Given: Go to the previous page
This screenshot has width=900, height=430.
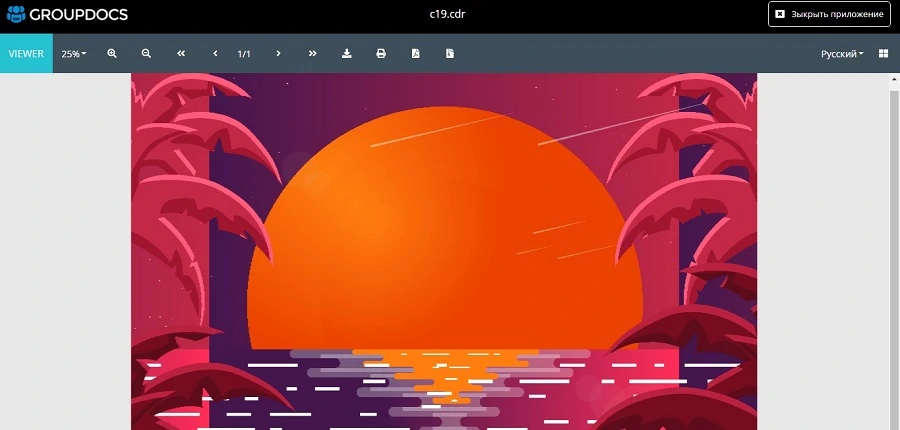Looking at the screenshot, I should tap(215, 53).
